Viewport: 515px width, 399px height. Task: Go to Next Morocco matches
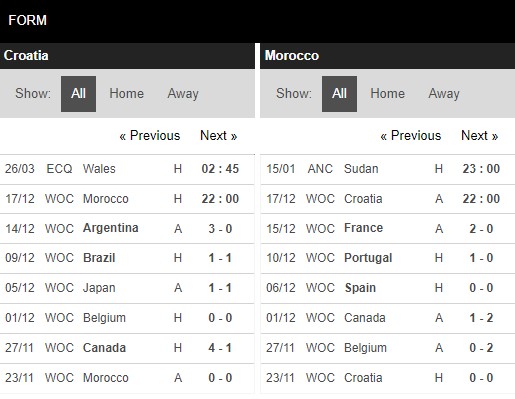(x=480, y=136)
